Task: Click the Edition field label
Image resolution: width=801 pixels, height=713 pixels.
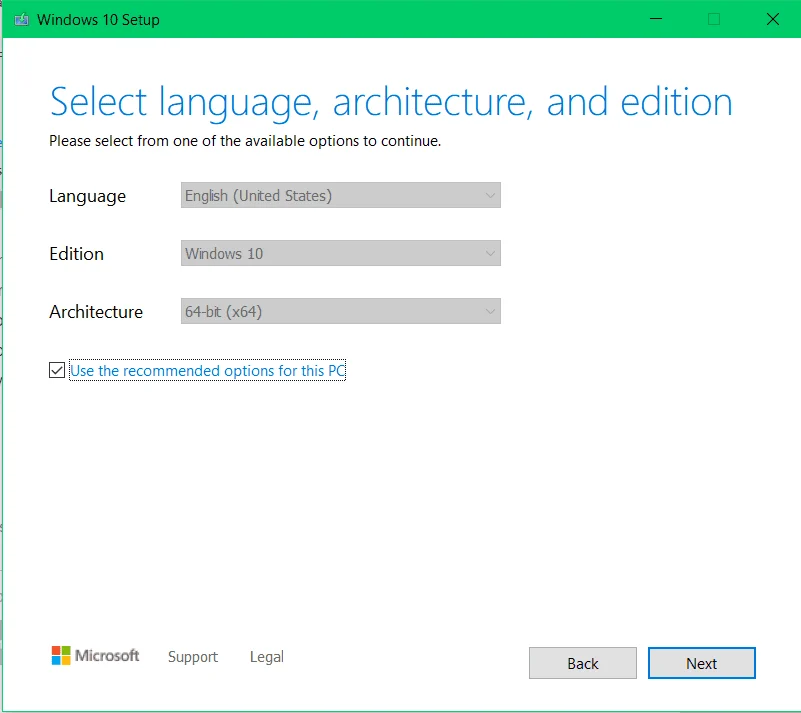Action: [76, 254]
